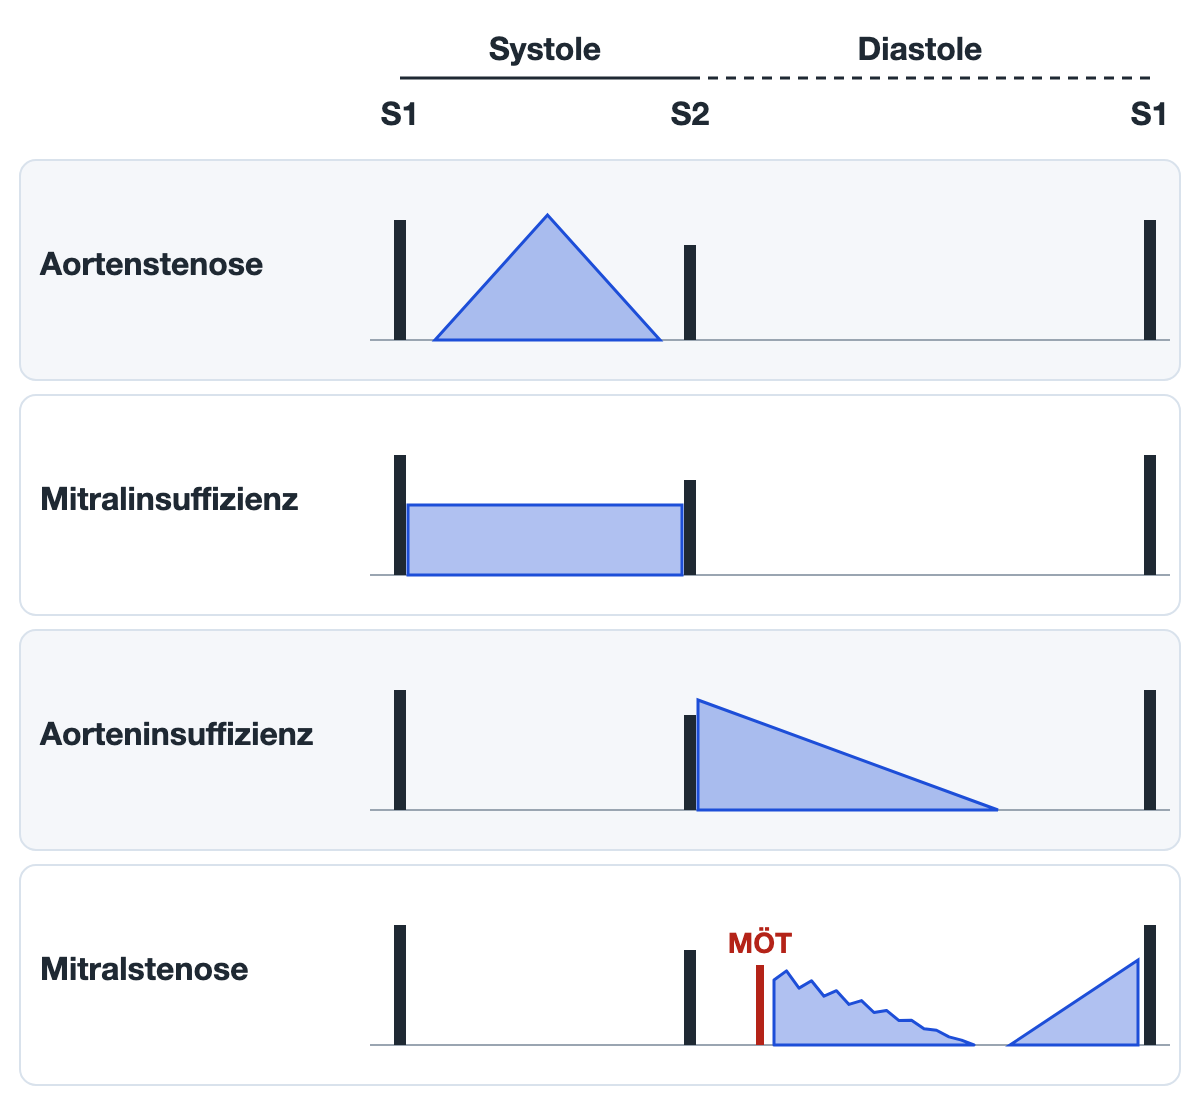This screenshot has width=1200, height=1120.
Task: Click the Mitralinsuffizienz rectangular murmur shape
Action: point(545,540)
